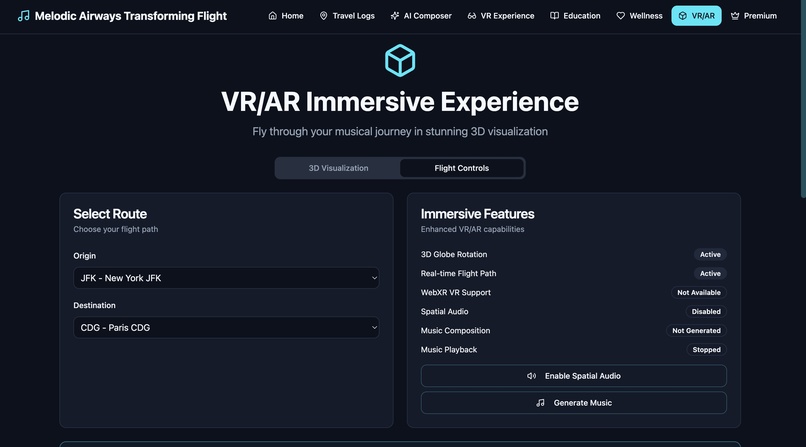Open the Travel Logs page
The image size is (806, 447).
coord(347,16)
